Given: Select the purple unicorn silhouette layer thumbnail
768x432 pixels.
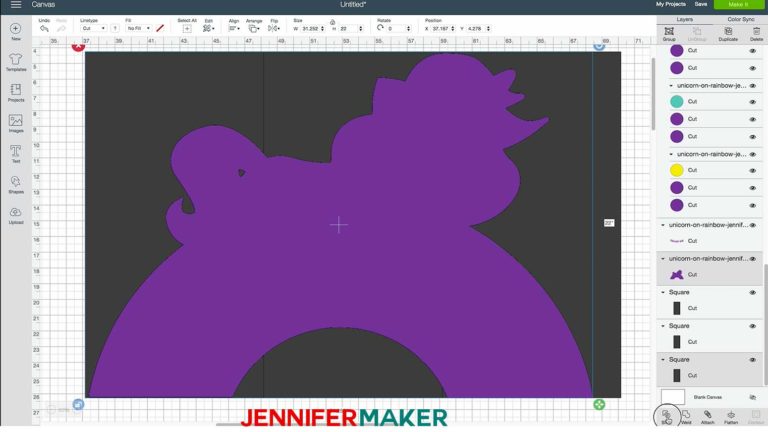Looking at the screenshot, I should [676, 275].
